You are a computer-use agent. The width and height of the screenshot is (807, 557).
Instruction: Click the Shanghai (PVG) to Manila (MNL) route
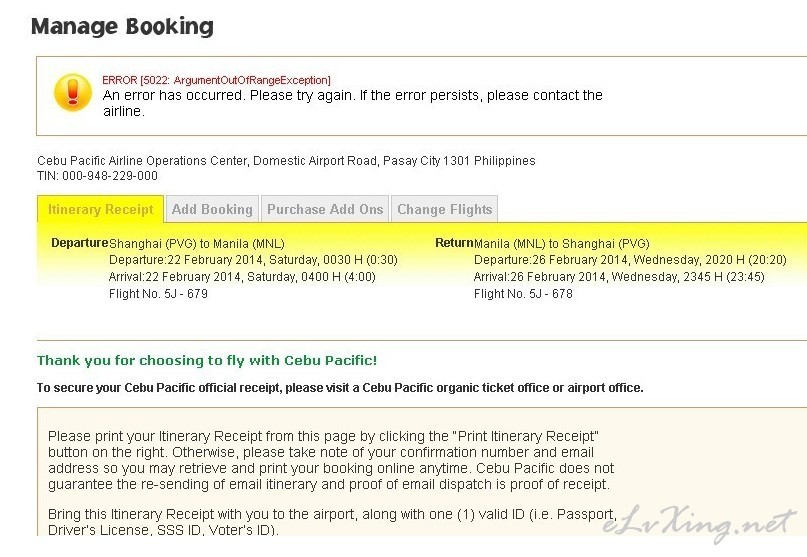coord(197,243)
